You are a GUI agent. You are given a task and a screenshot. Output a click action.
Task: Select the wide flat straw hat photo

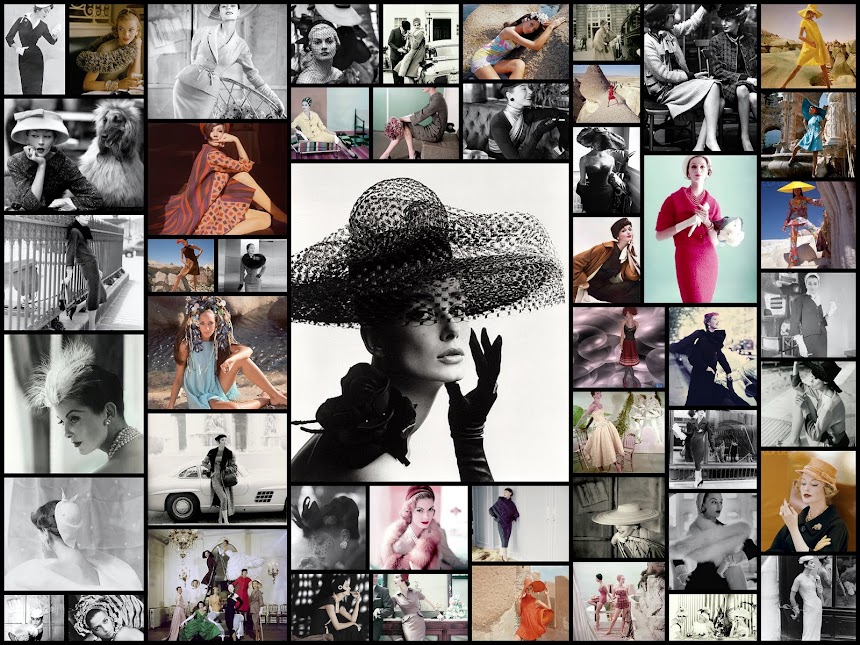click(619, 517)
